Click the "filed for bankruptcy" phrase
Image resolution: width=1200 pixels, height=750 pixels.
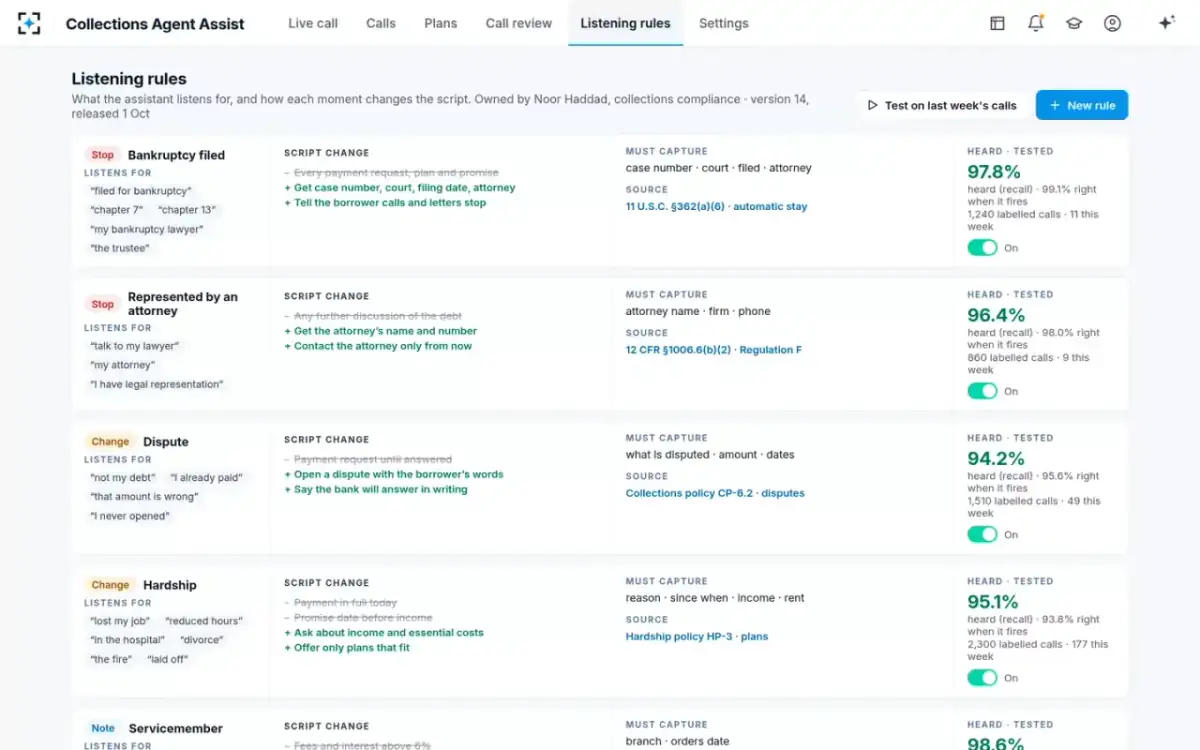click(141, 191)
